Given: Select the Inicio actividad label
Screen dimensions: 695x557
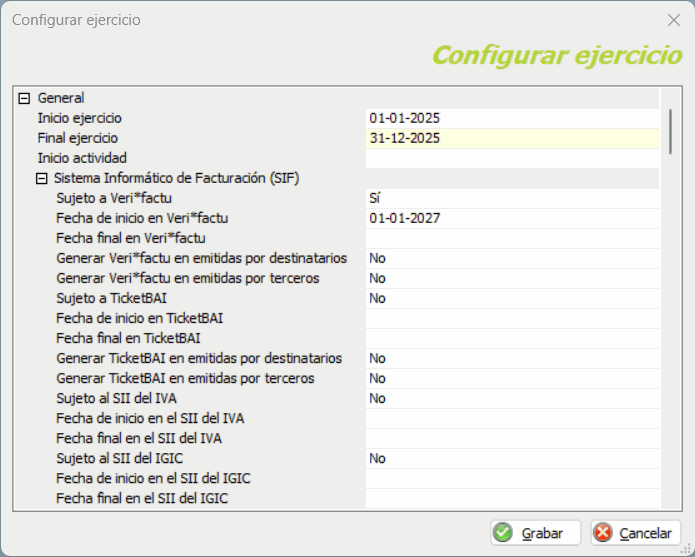Looking at the screenshot, I should (82, 158).
